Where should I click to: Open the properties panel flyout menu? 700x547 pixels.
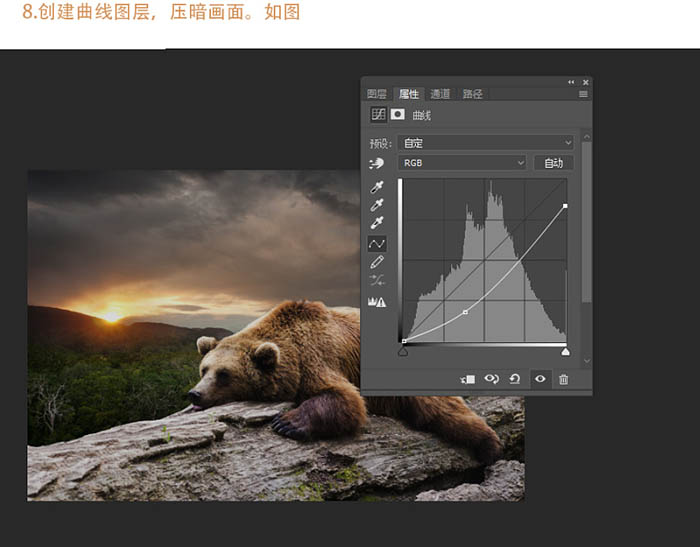click(583, 94)
